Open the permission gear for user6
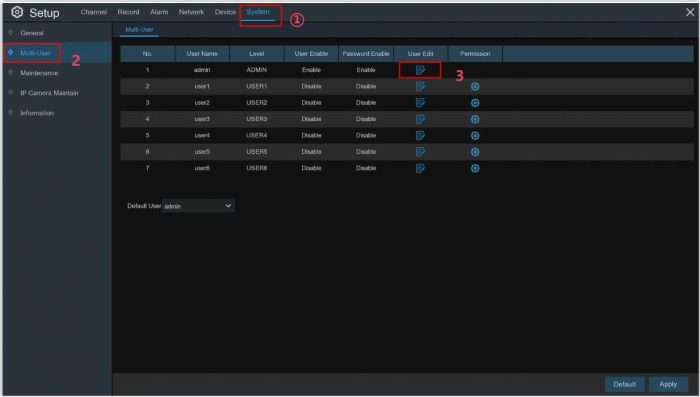 (475, 168)
